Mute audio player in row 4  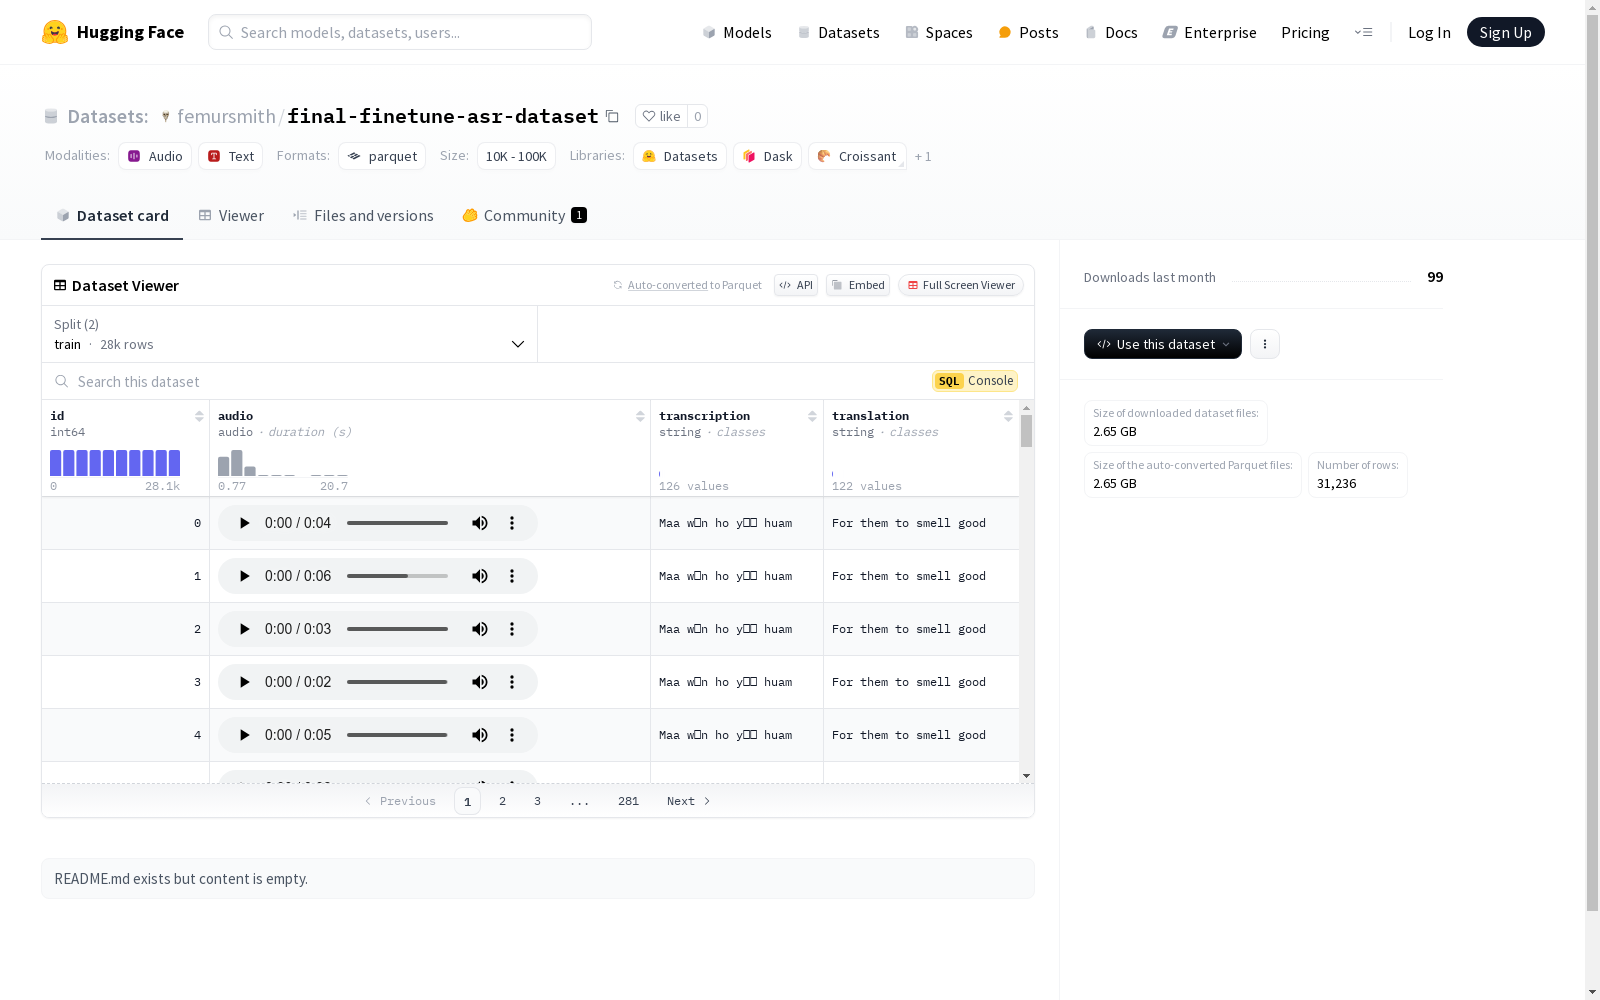coord(480,735)
